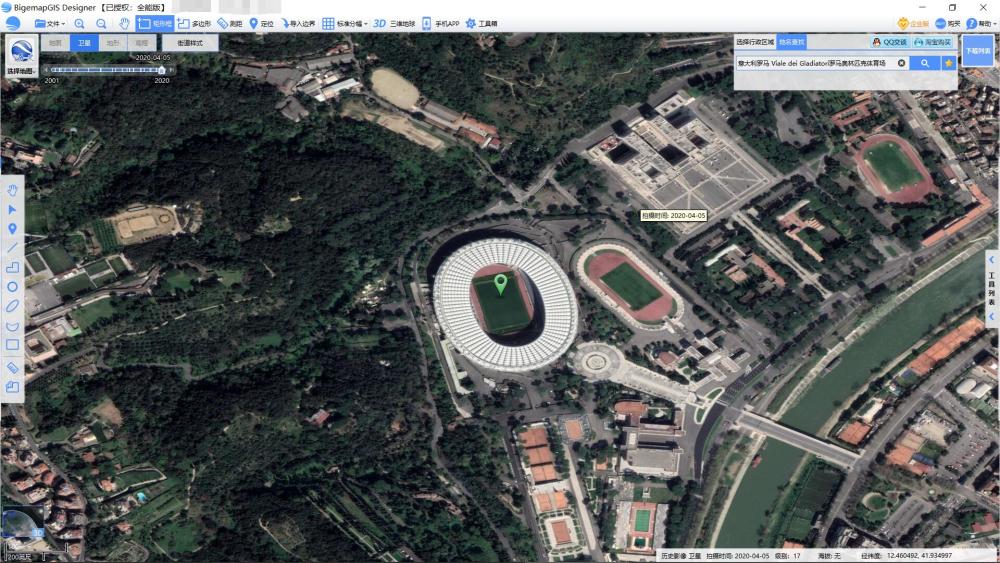The image size is (1000, 563).
Task: Select the area measure tool in sidebar
Action: 12,386
